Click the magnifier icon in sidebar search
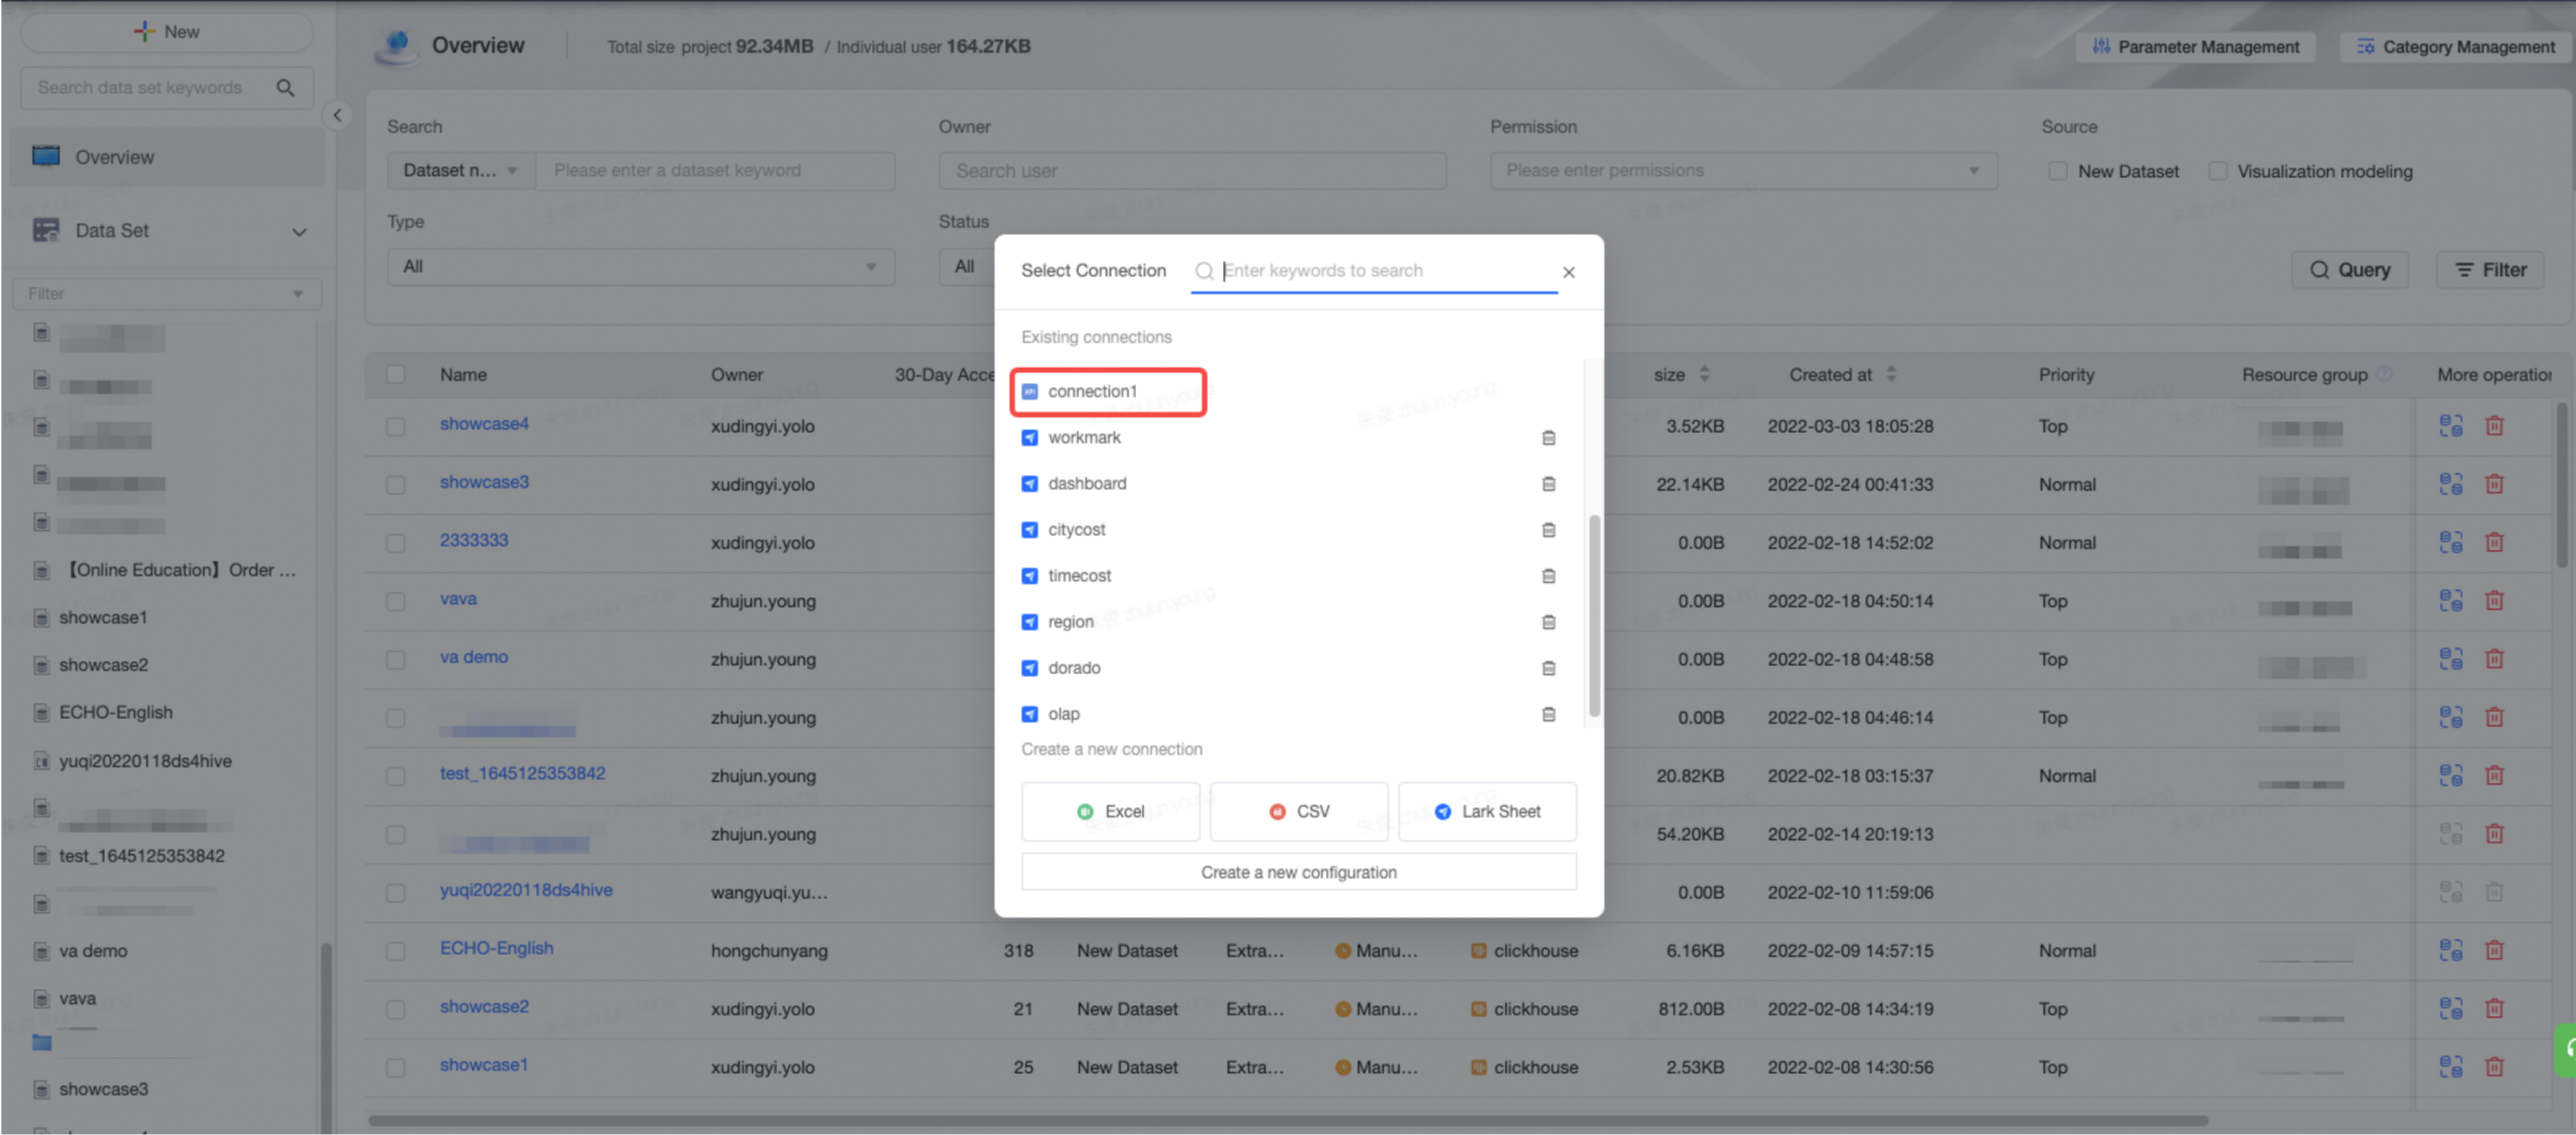Image resolution: width=2576 pixels, height=1135 pixels. tap(285, 88)
